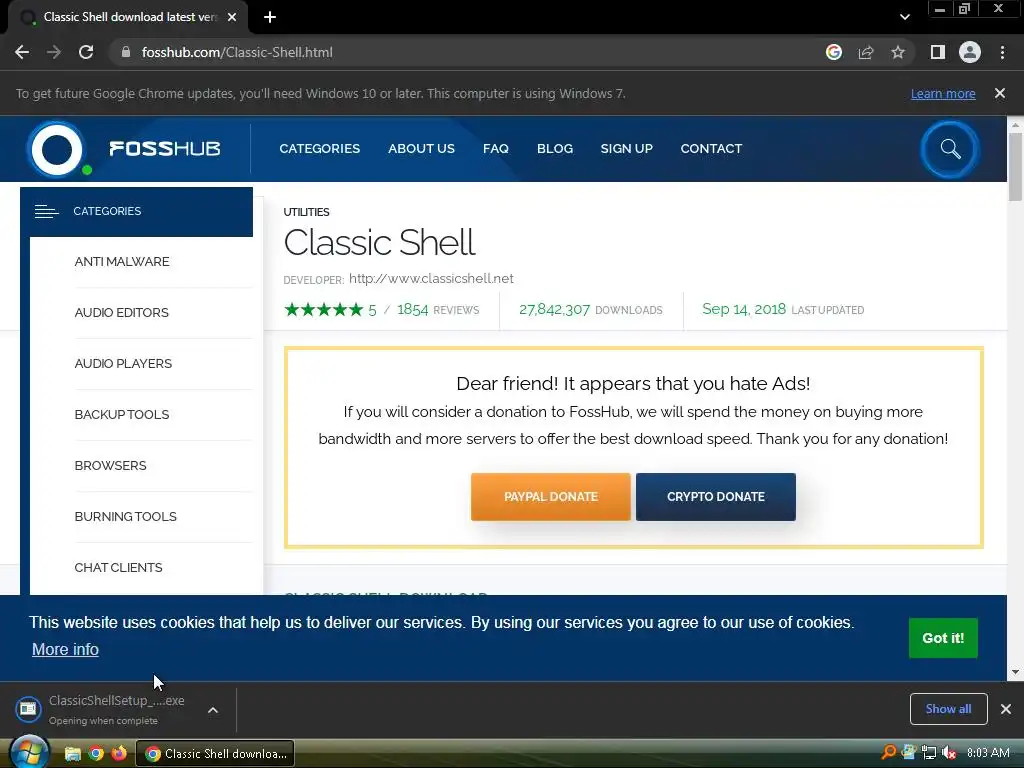Click the FossHub search magnifier

click(x=950, y=150)
